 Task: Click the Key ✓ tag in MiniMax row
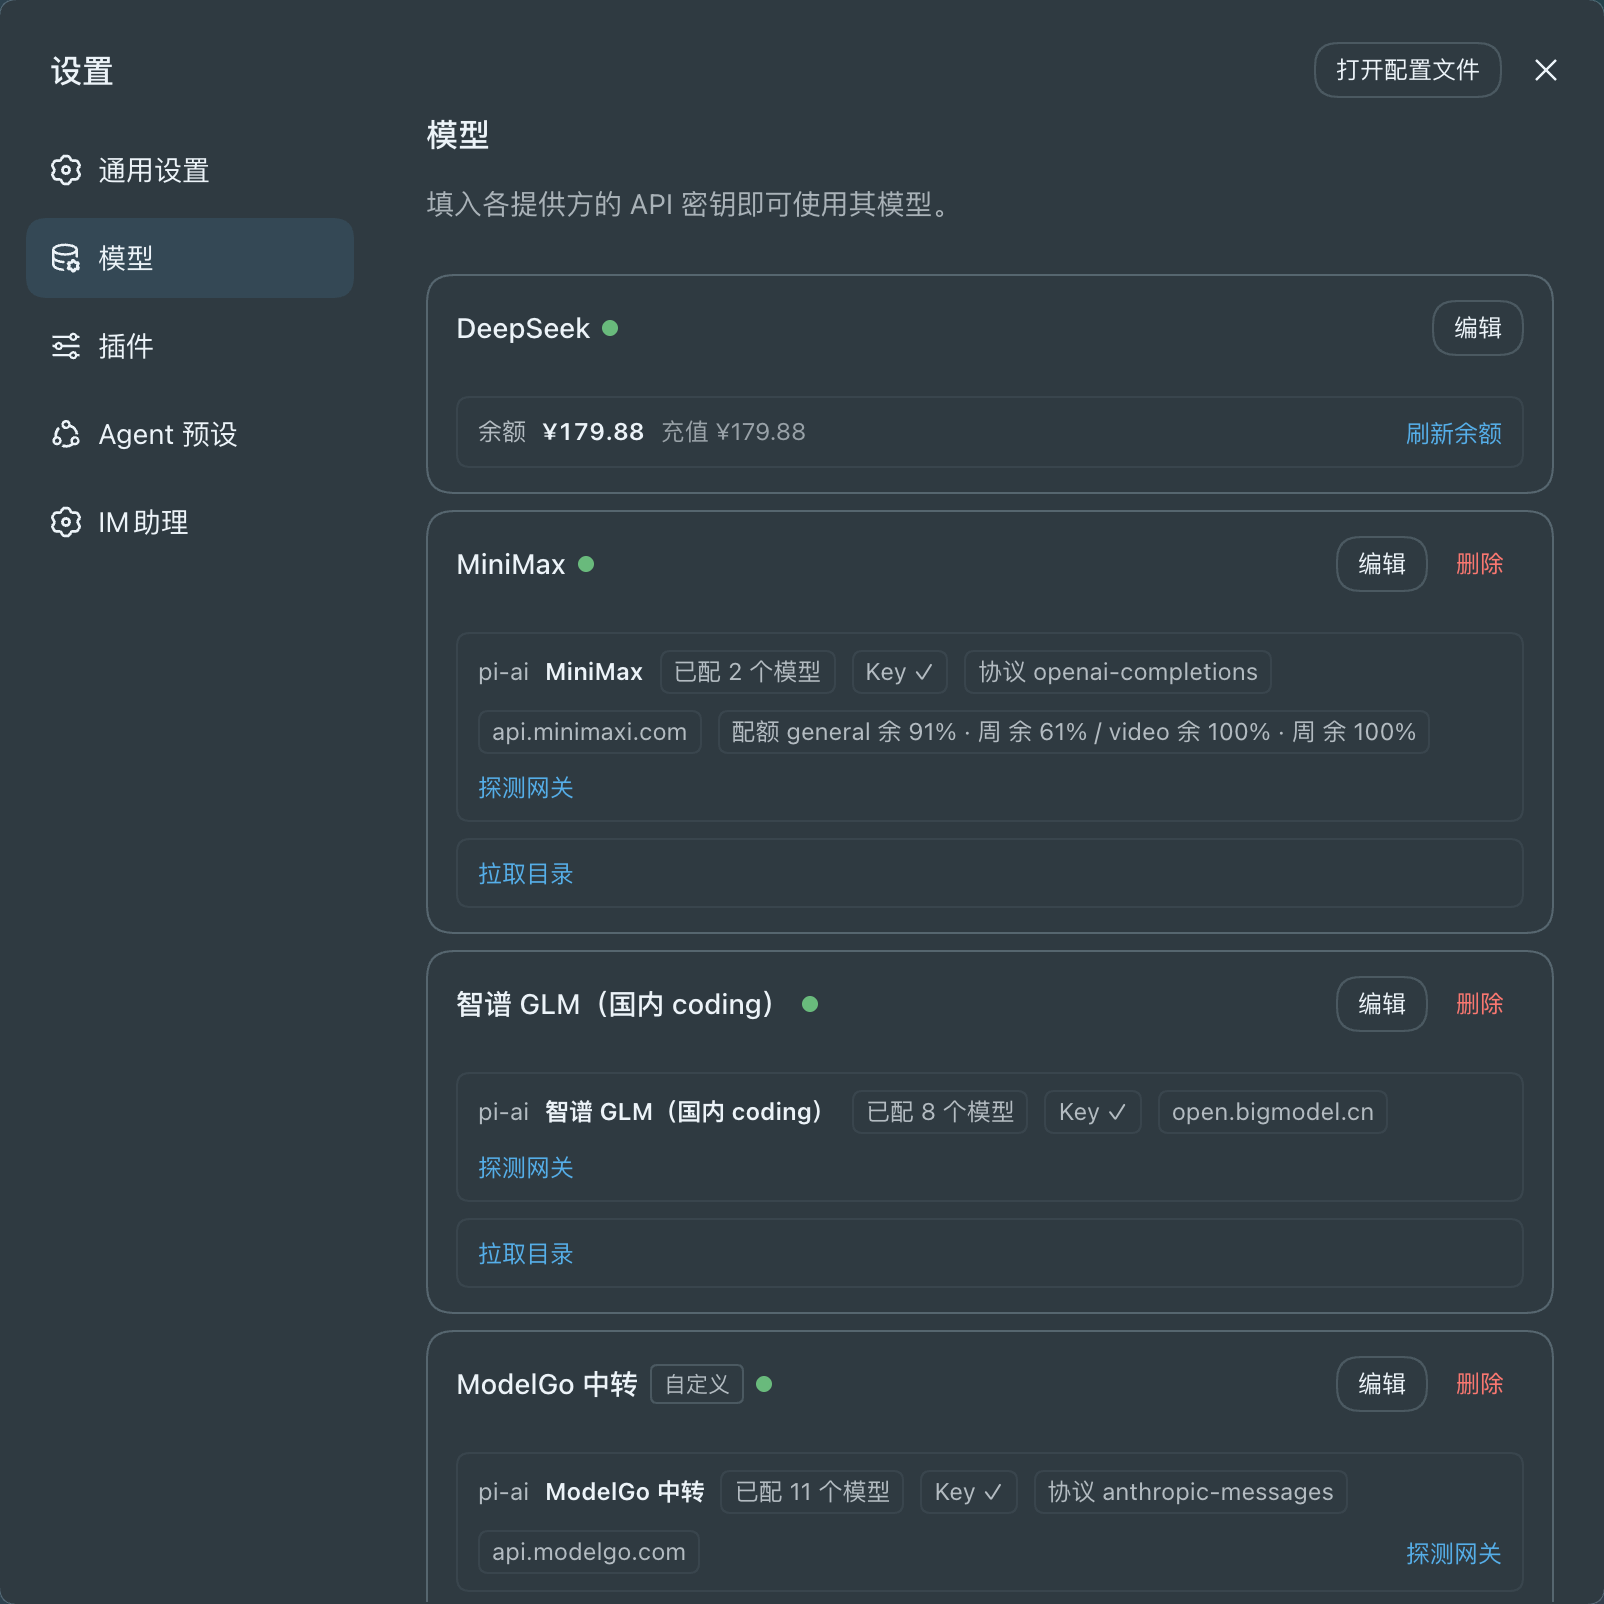click(899, 672)
